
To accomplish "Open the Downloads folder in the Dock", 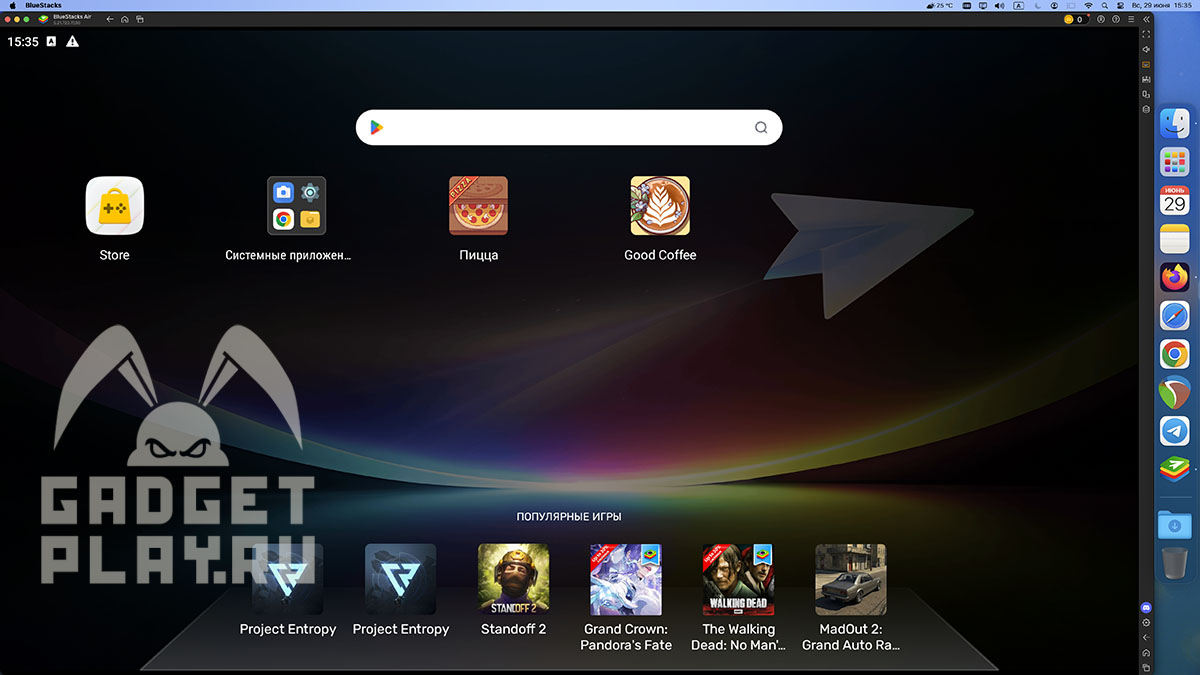I will (x=1174, y=523).
